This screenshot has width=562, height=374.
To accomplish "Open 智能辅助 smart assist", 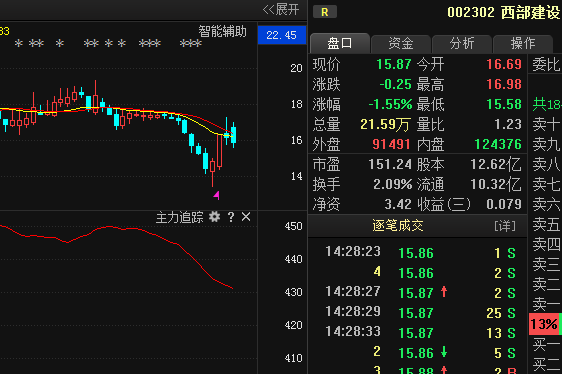I will pos(223,32).
